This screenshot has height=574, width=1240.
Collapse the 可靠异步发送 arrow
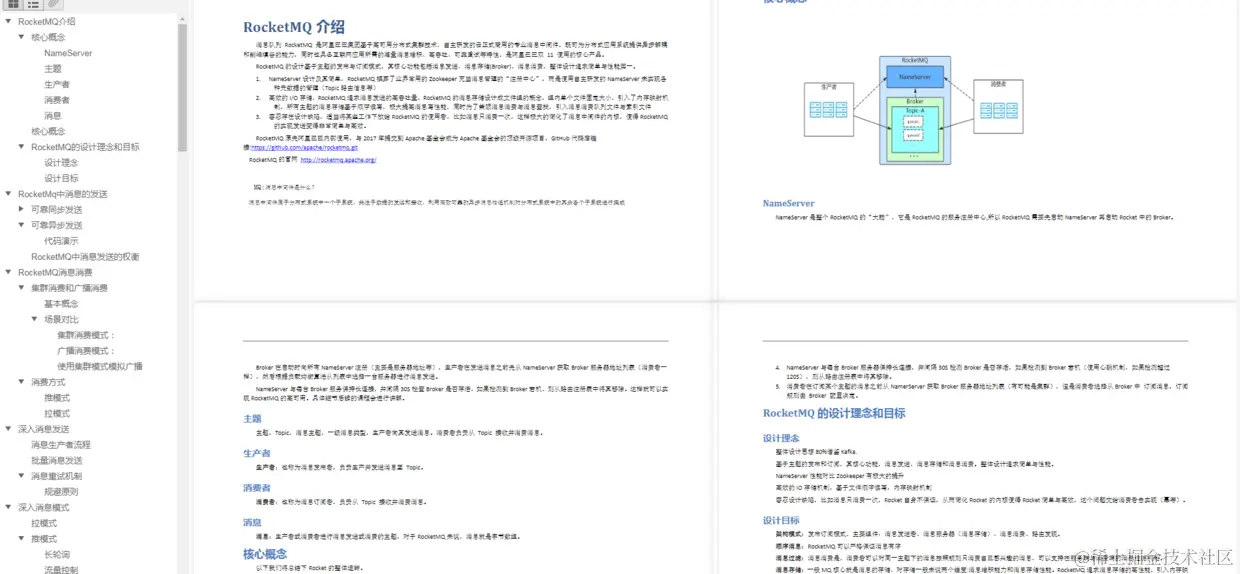tap(22, 225)
